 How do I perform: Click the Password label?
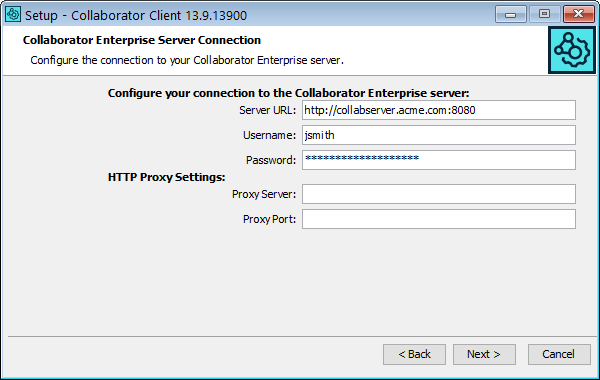click(271, 160)
